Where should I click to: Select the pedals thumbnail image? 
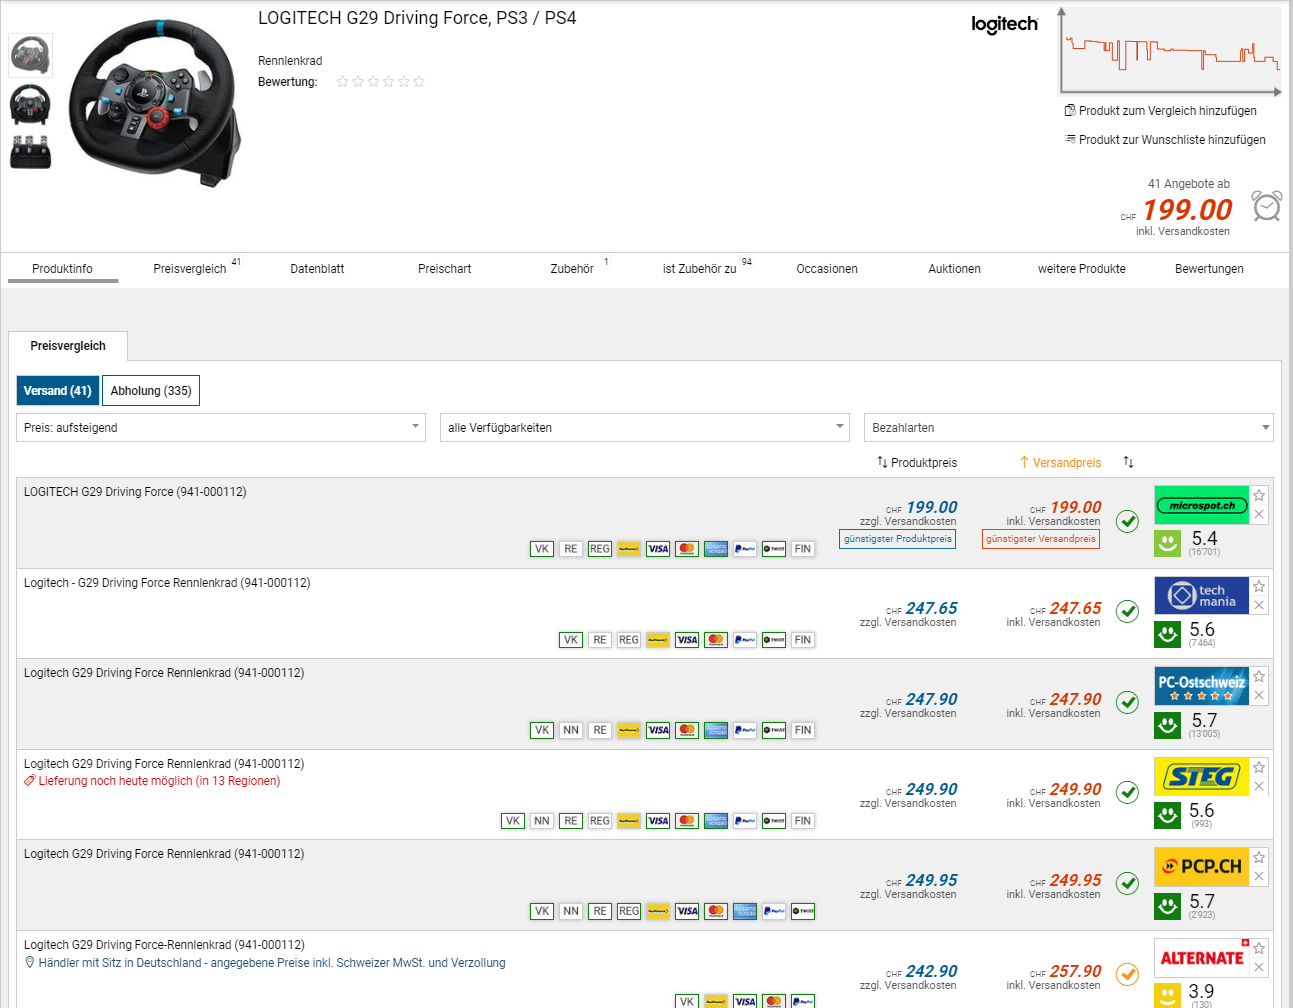tap(30, 152)
